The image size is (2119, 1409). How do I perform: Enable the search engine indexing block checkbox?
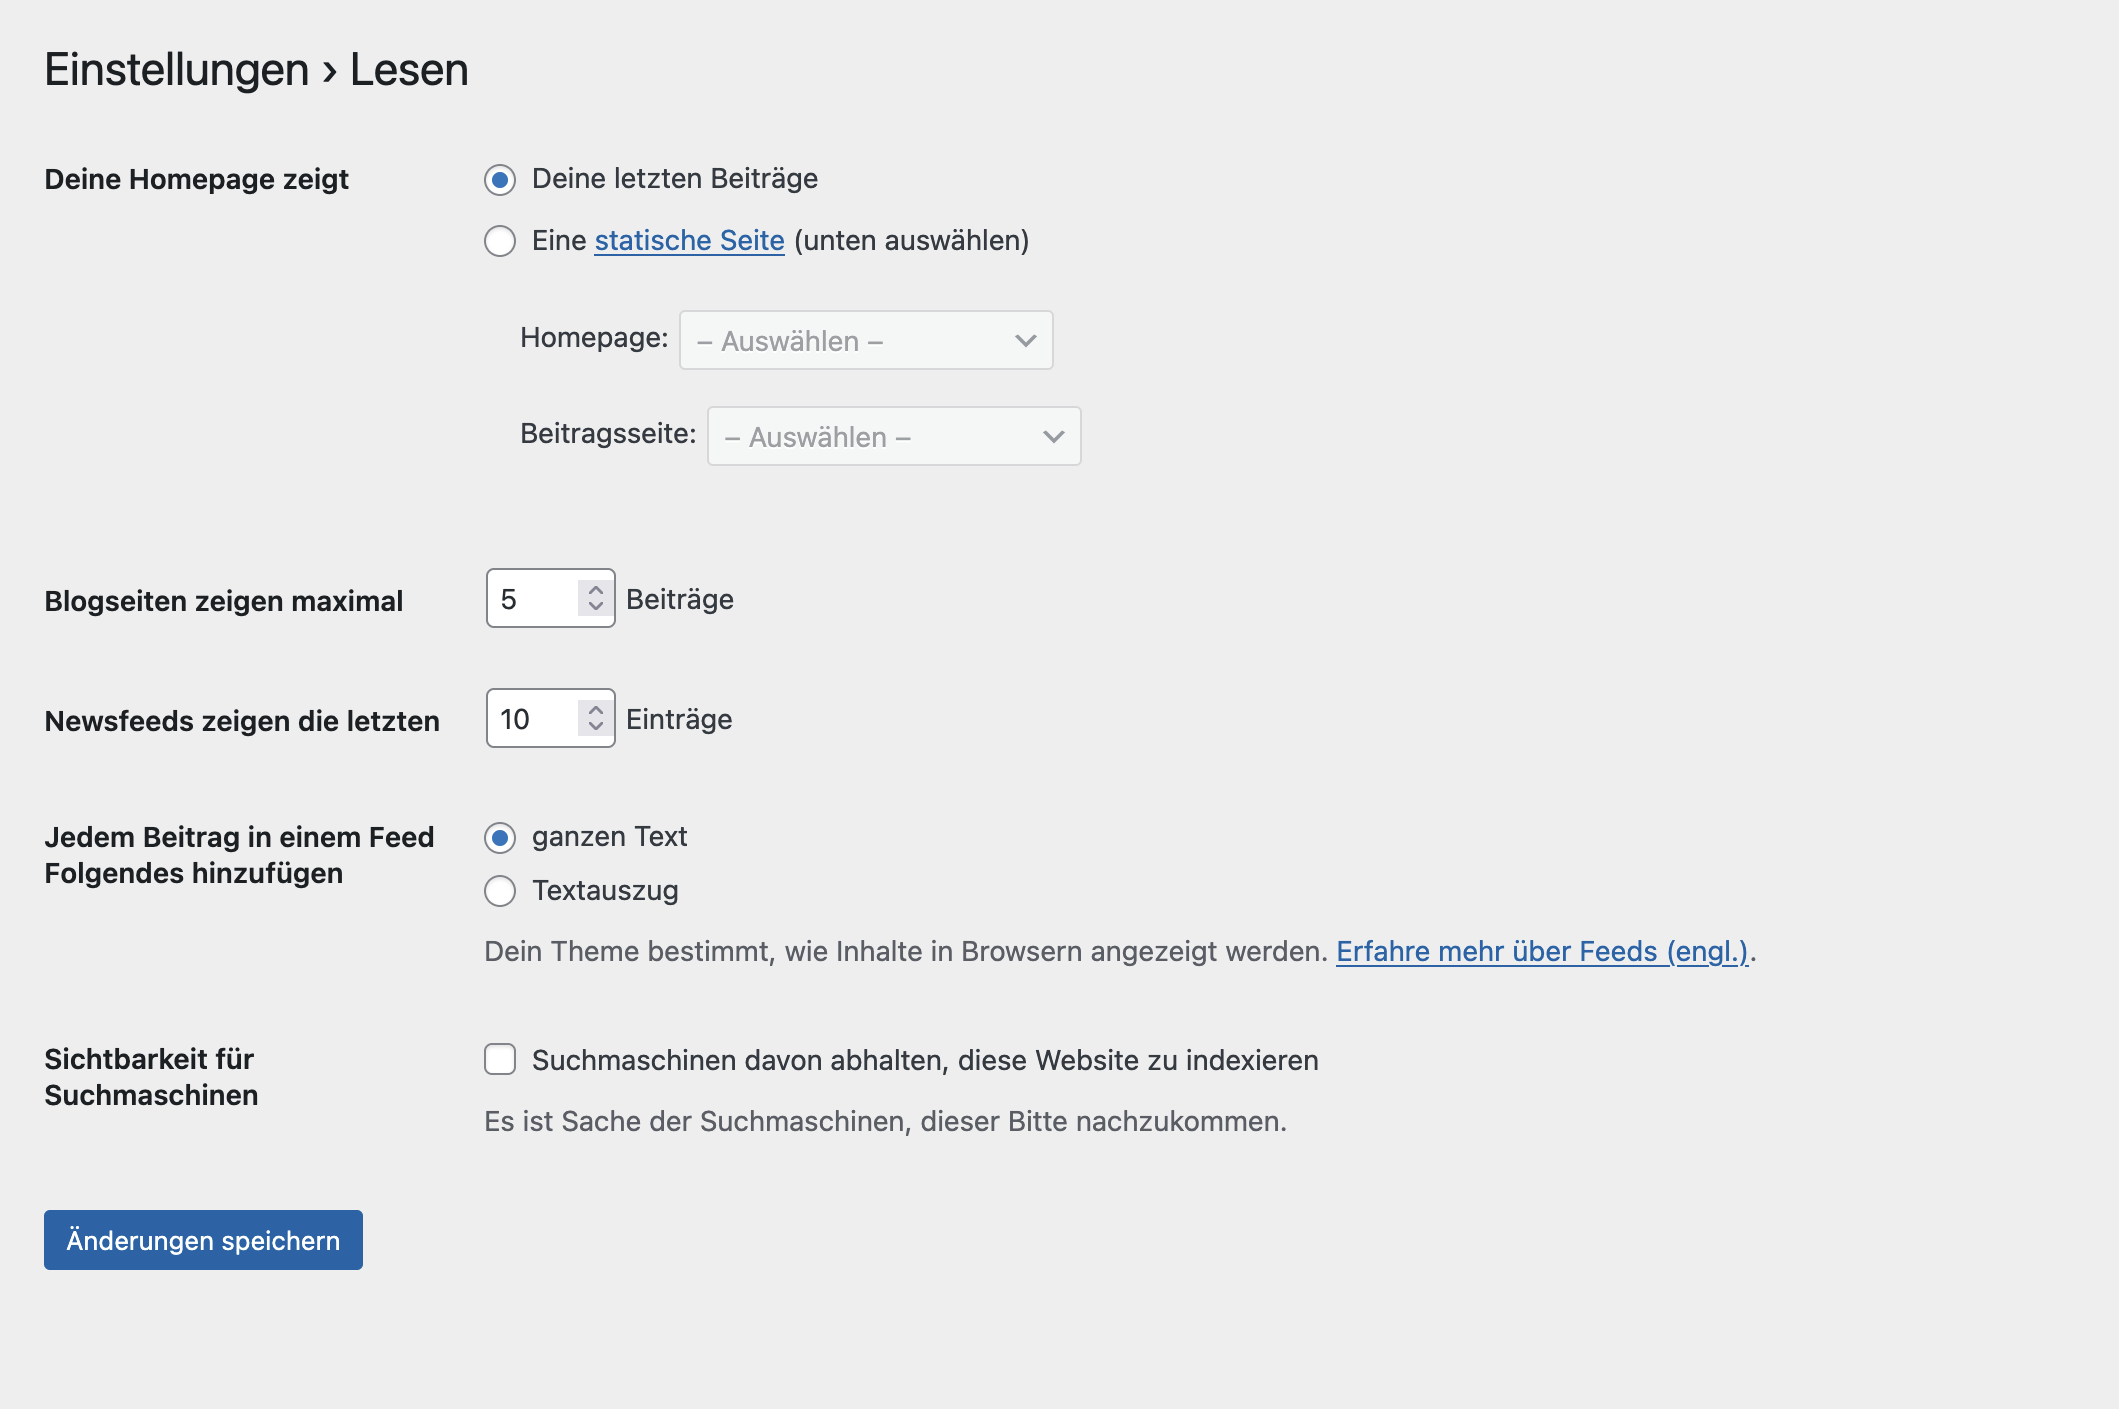[500, 1059]
